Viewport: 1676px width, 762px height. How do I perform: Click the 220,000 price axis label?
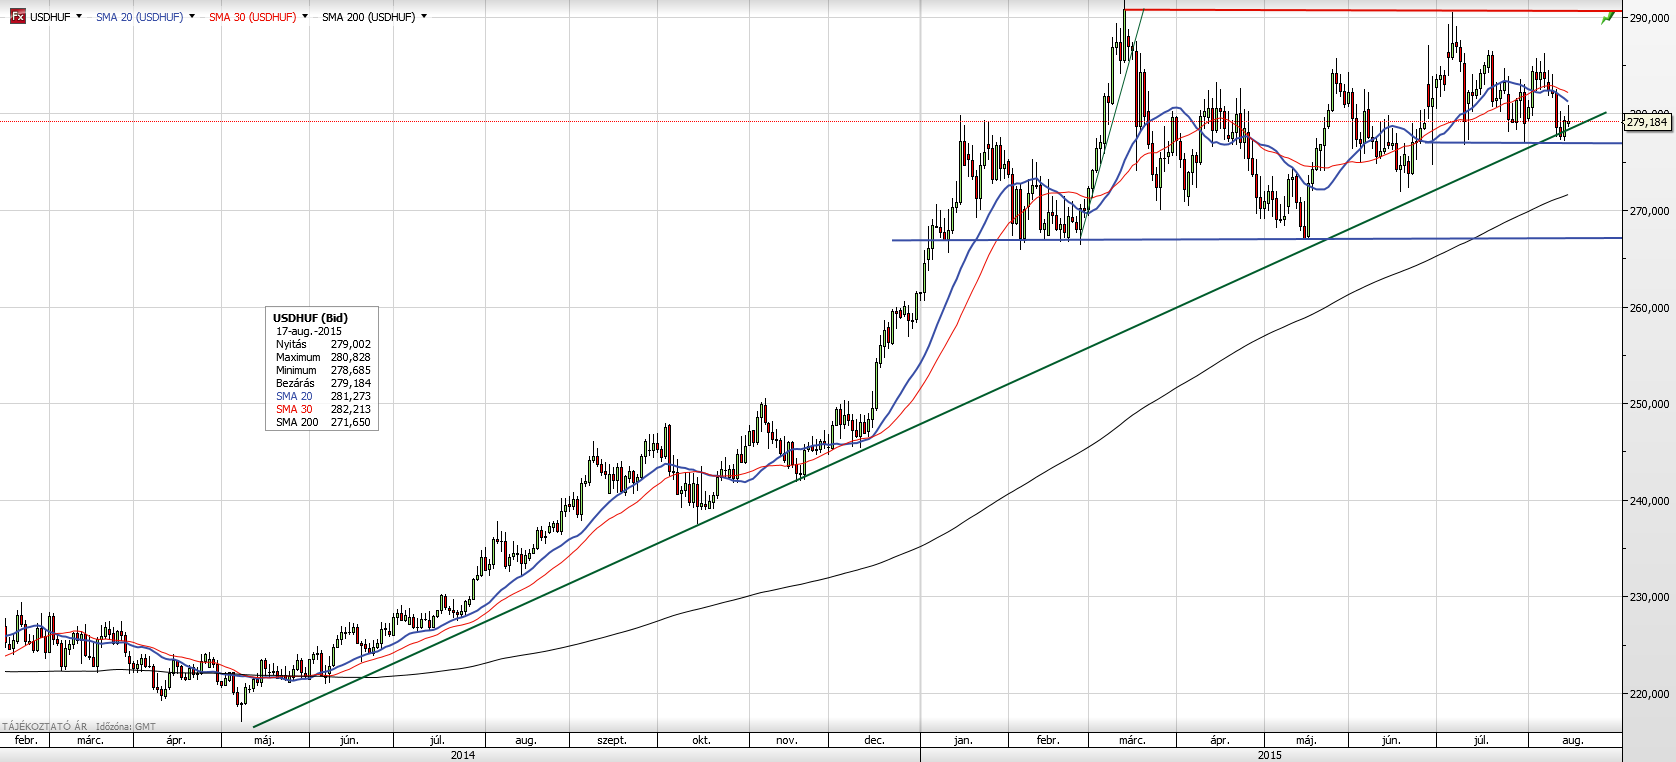[x=1649, y=694]
